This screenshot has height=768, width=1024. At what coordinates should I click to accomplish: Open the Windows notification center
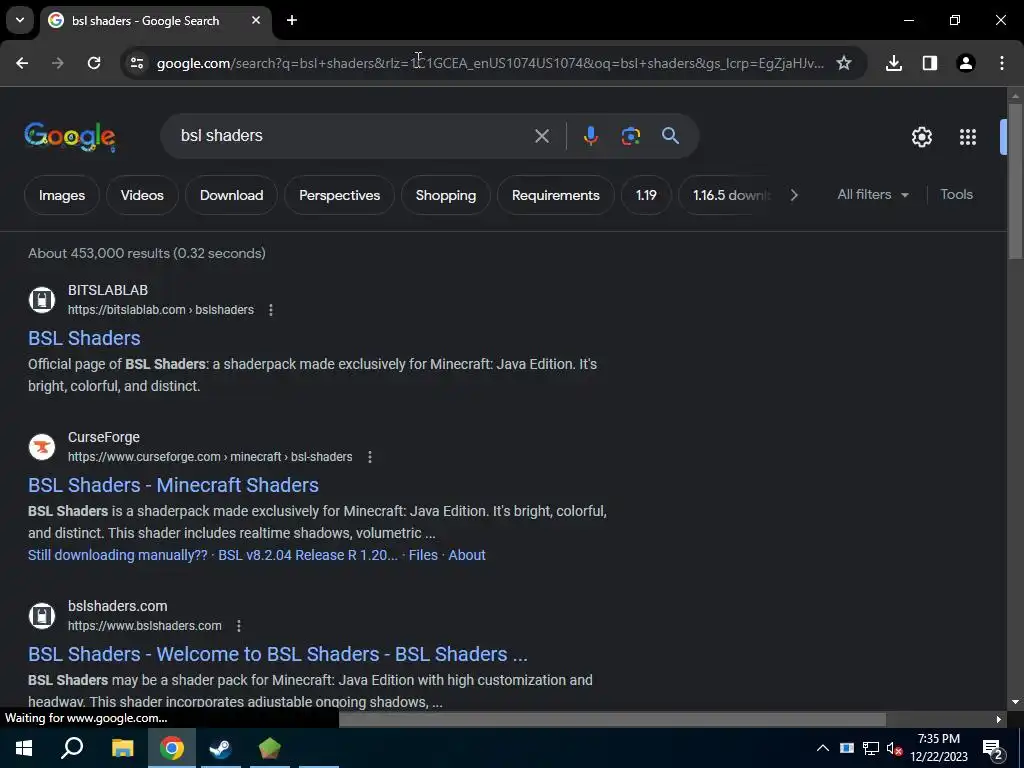point(992,748)
